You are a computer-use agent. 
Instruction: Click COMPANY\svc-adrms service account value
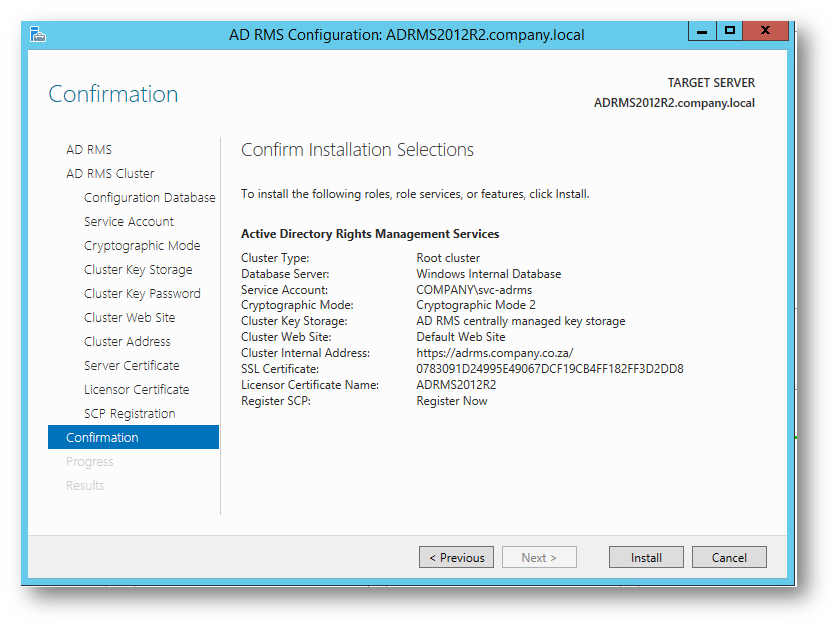[x=474, y=290]
